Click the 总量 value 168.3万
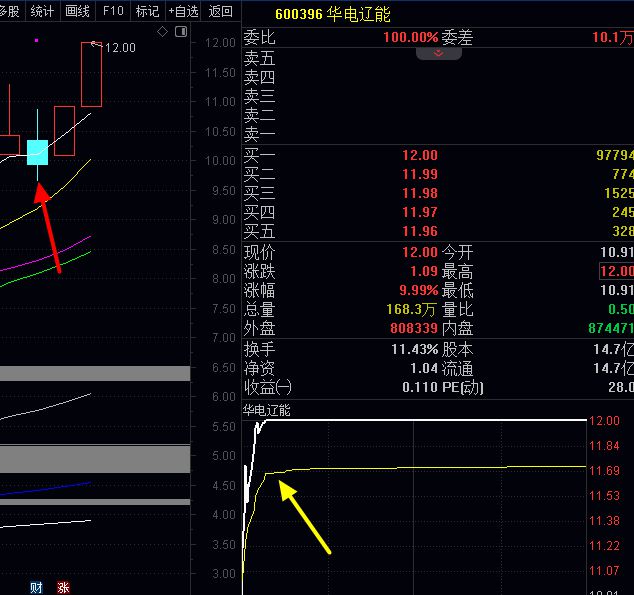The width and height of the screenshot is (634, 595). 411,310
